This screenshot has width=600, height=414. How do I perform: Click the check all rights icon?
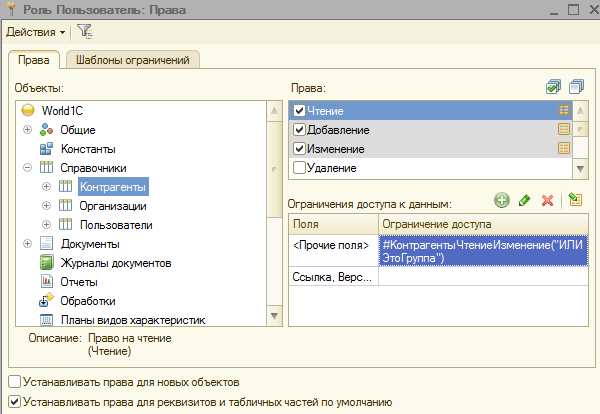pyautogui.click(x=554, y=87)
